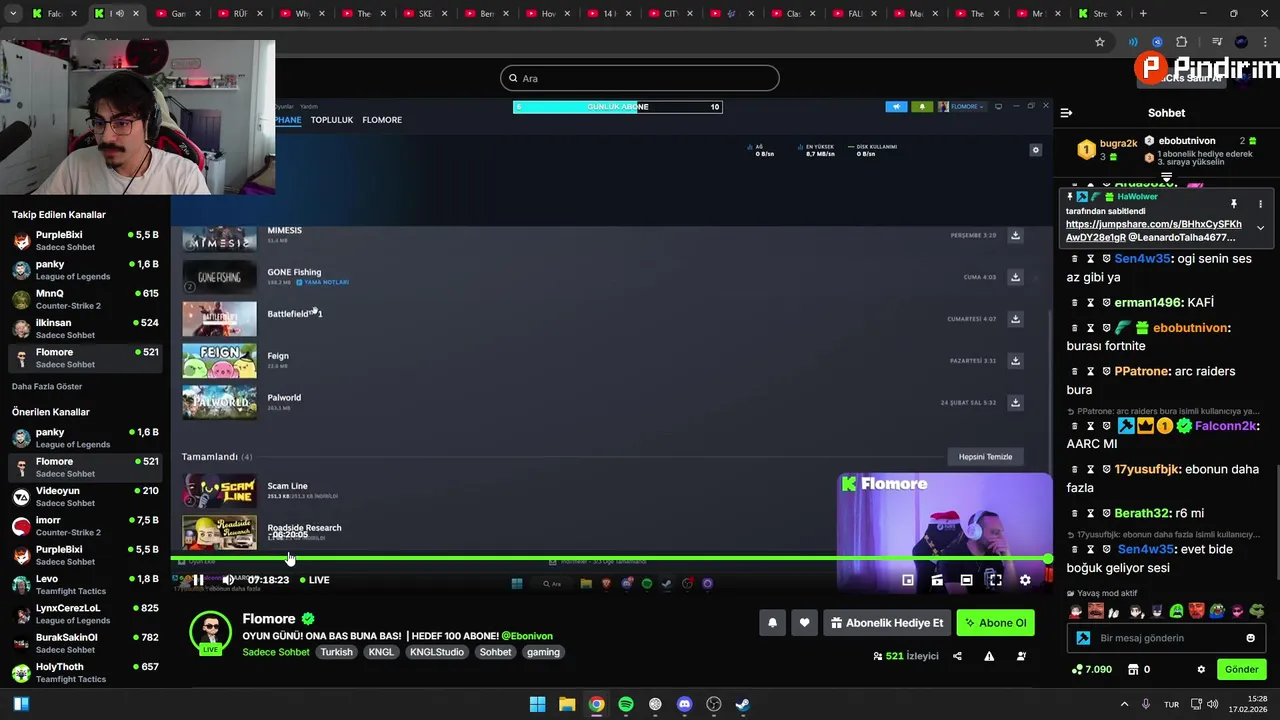Open MnnQ in followed channels
Image resolution: width=1280 pixels, height=720 pixels.
click(85, 299)
